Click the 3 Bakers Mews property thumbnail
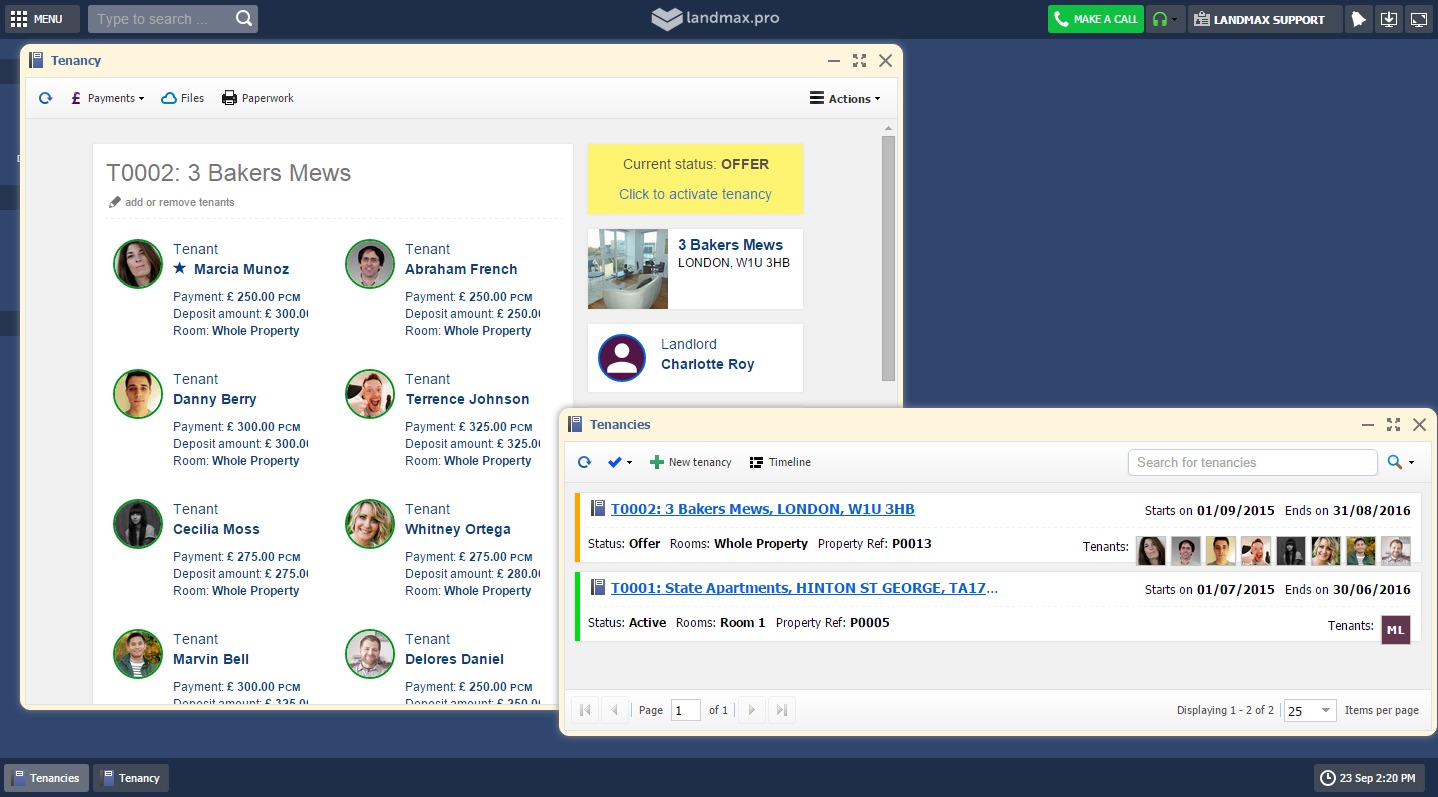The image size is (1438, 797). (x=627, y=269)
